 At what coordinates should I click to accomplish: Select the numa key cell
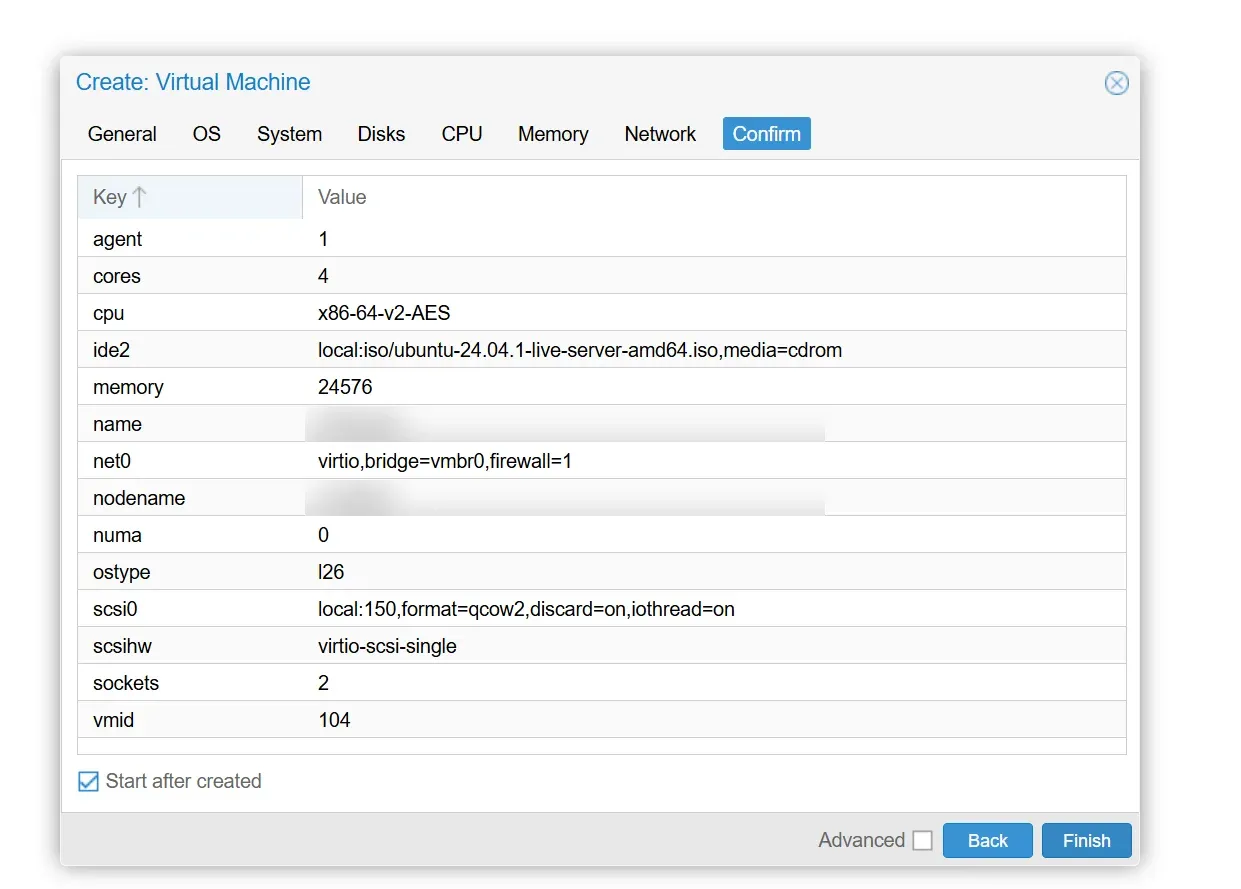190,535
